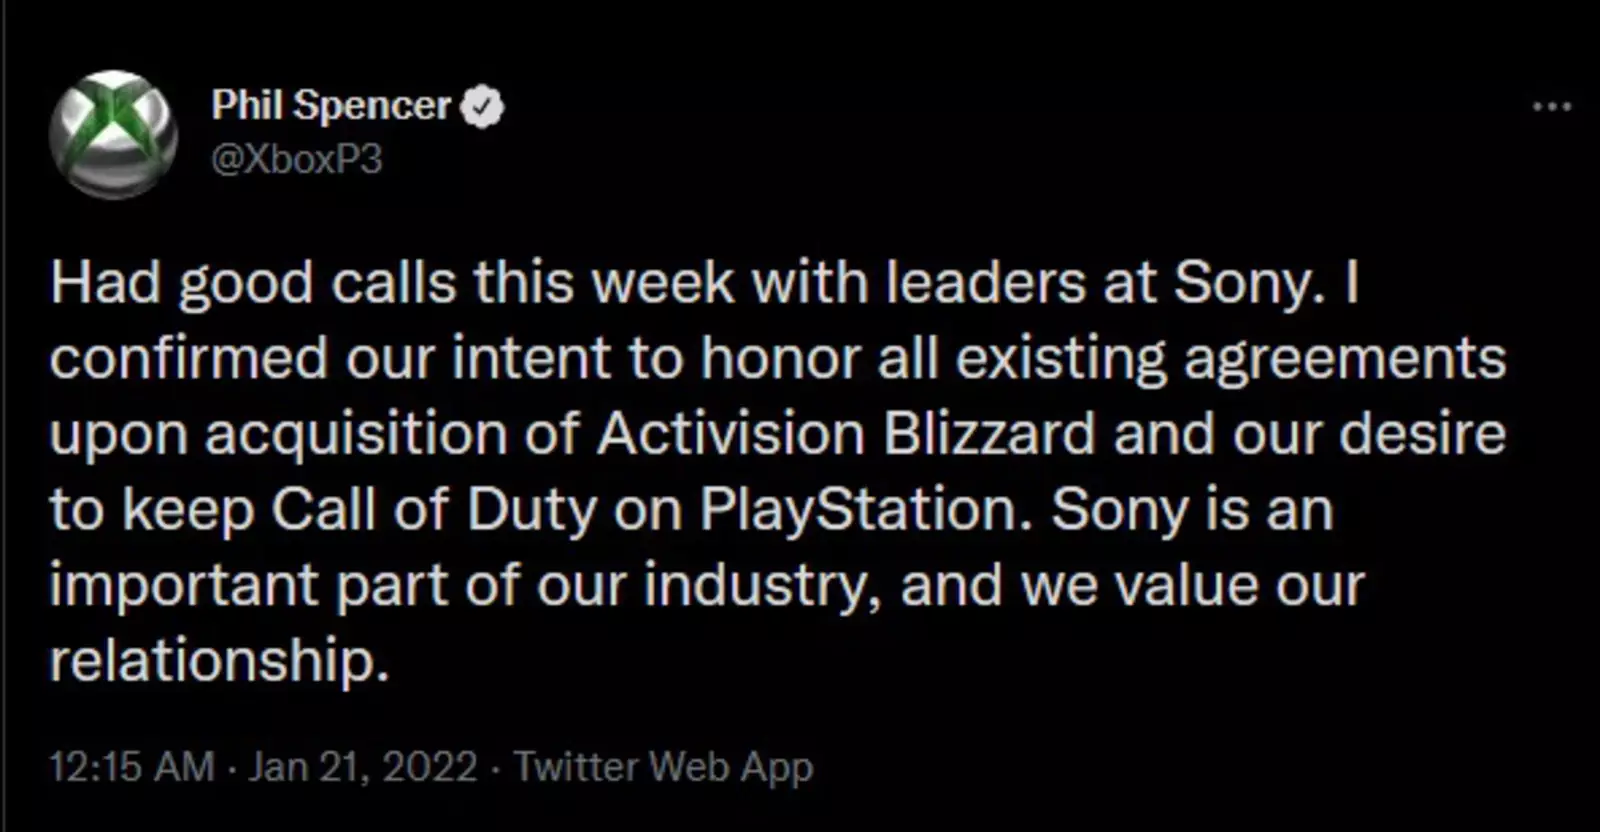Click the final word "relationship."
The height and width of the screenshot is (832, 1600).
pos(219,661)
